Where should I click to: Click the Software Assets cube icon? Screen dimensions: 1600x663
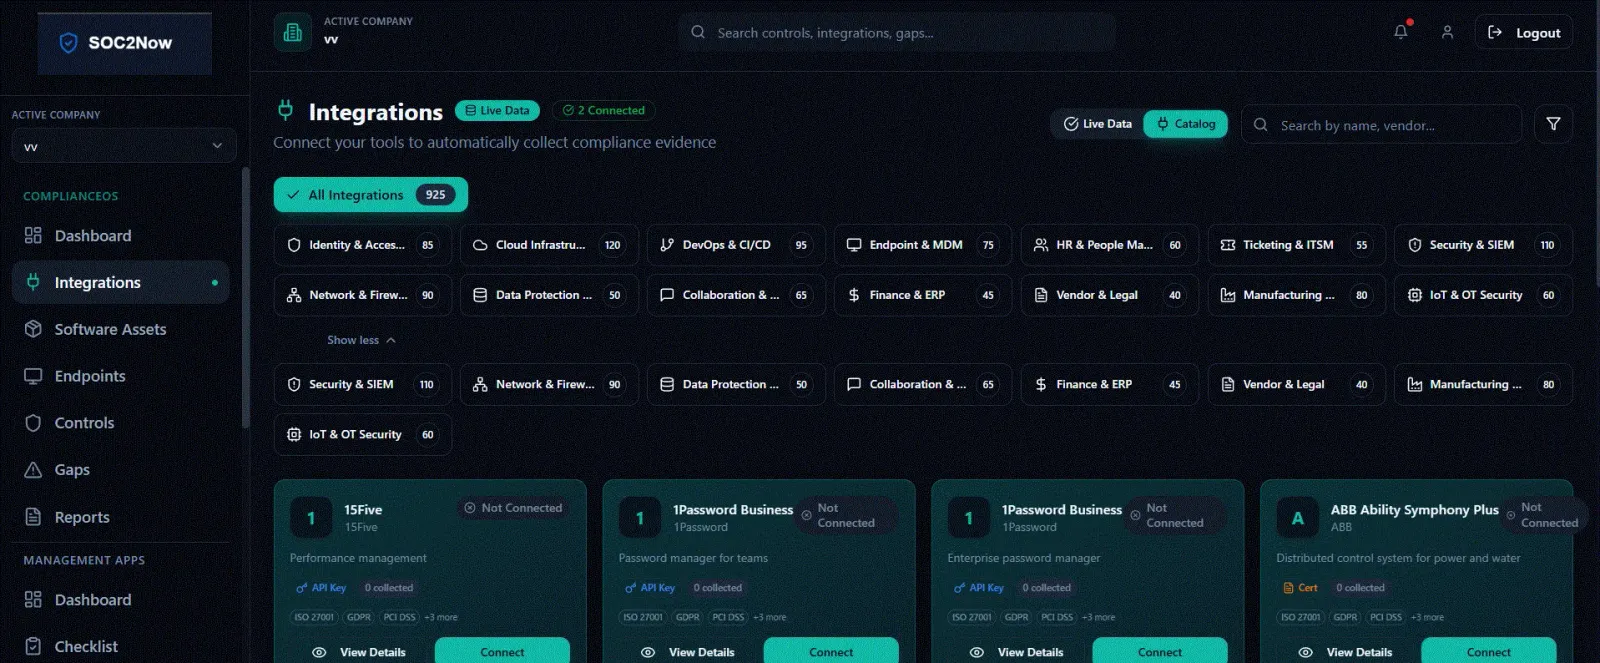[33, 329]
